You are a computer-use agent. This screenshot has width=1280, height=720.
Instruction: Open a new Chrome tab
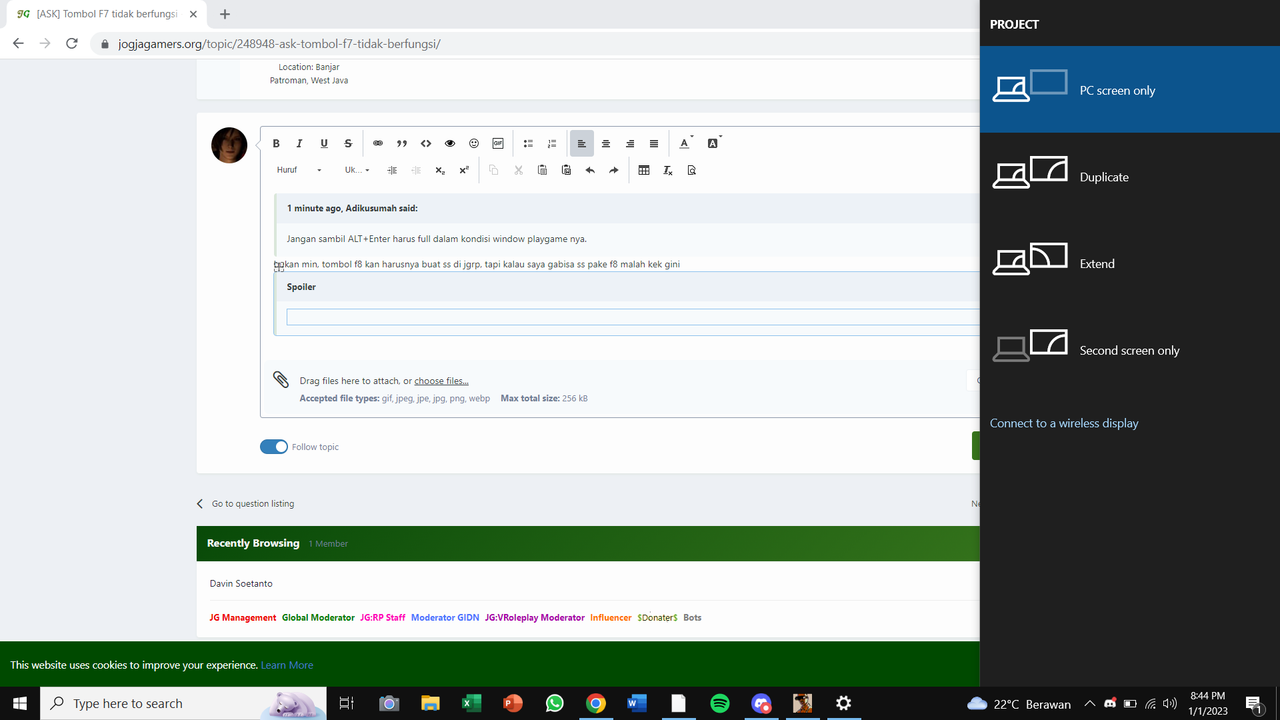pyautogui.click(x=225, y=14)
